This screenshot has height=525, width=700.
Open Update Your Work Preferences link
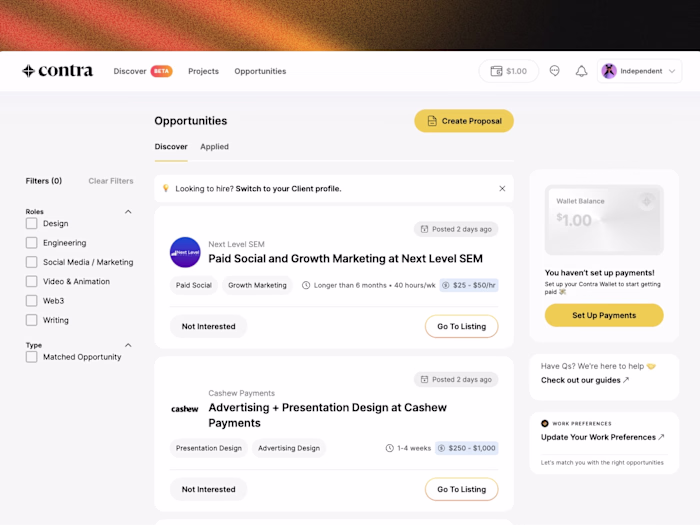click(603, 437)
